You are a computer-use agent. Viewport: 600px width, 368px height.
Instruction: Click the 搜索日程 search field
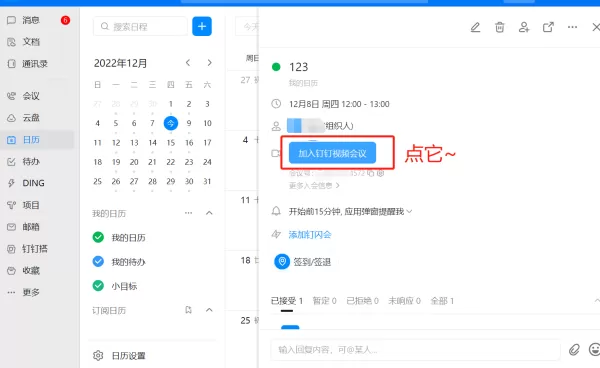[x=140, y=26]
